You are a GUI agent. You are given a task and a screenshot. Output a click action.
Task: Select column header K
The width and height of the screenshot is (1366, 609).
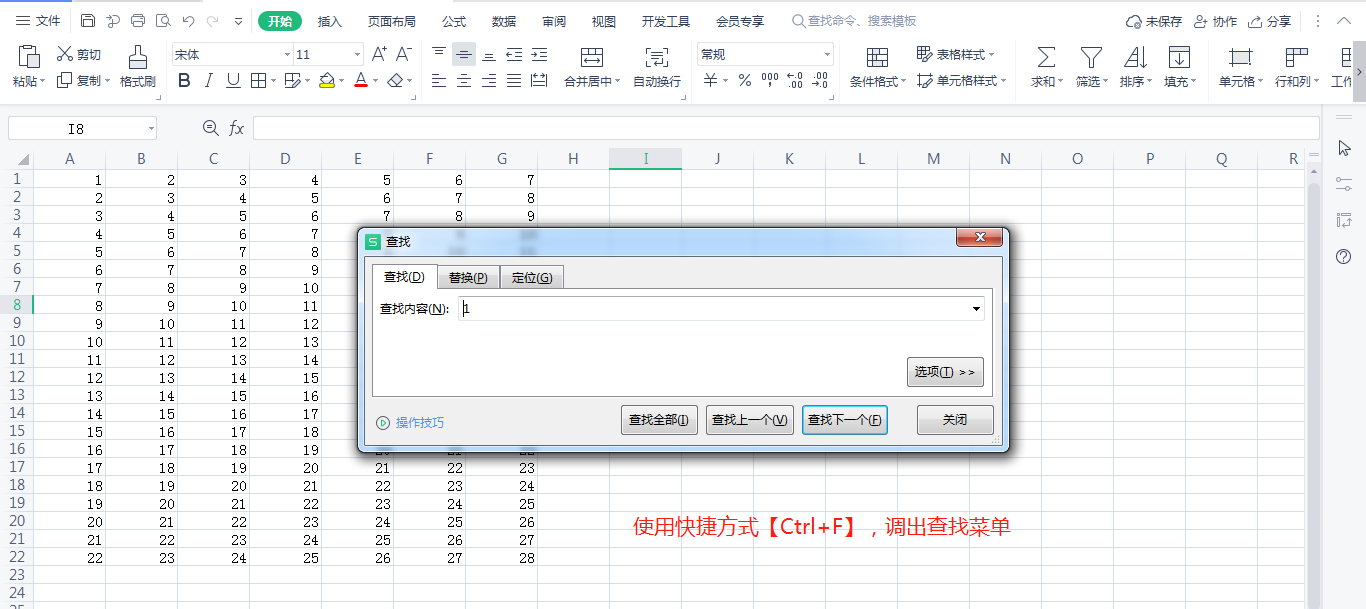[x=790, y=159]
